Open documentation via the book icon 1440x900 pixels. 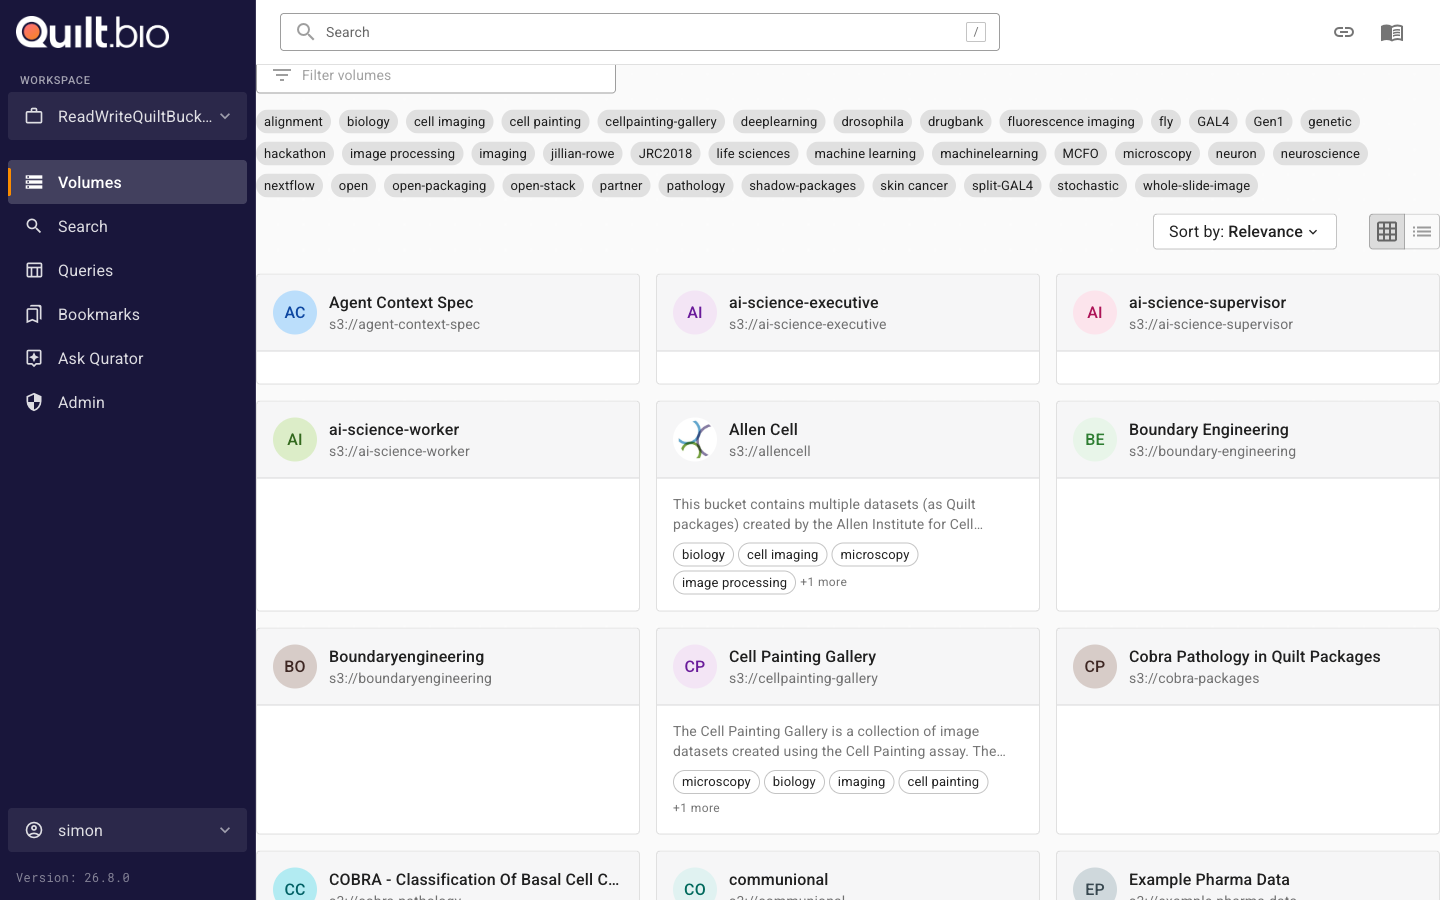click(1392, 32)
